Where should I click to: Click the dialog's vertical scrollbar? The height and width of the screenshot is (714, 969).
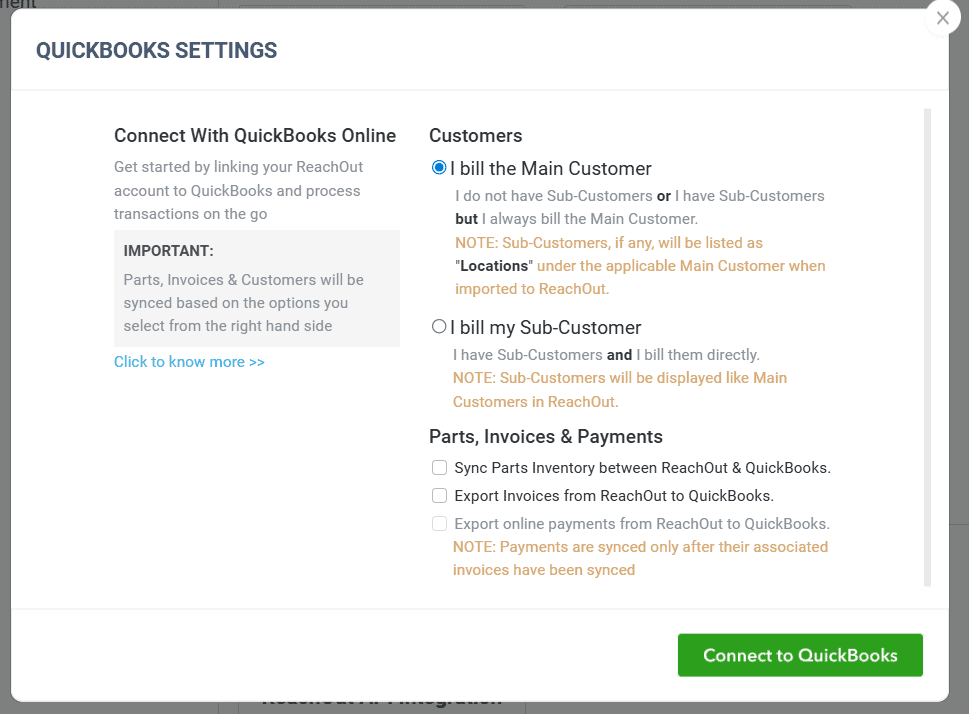click(927, 347)
